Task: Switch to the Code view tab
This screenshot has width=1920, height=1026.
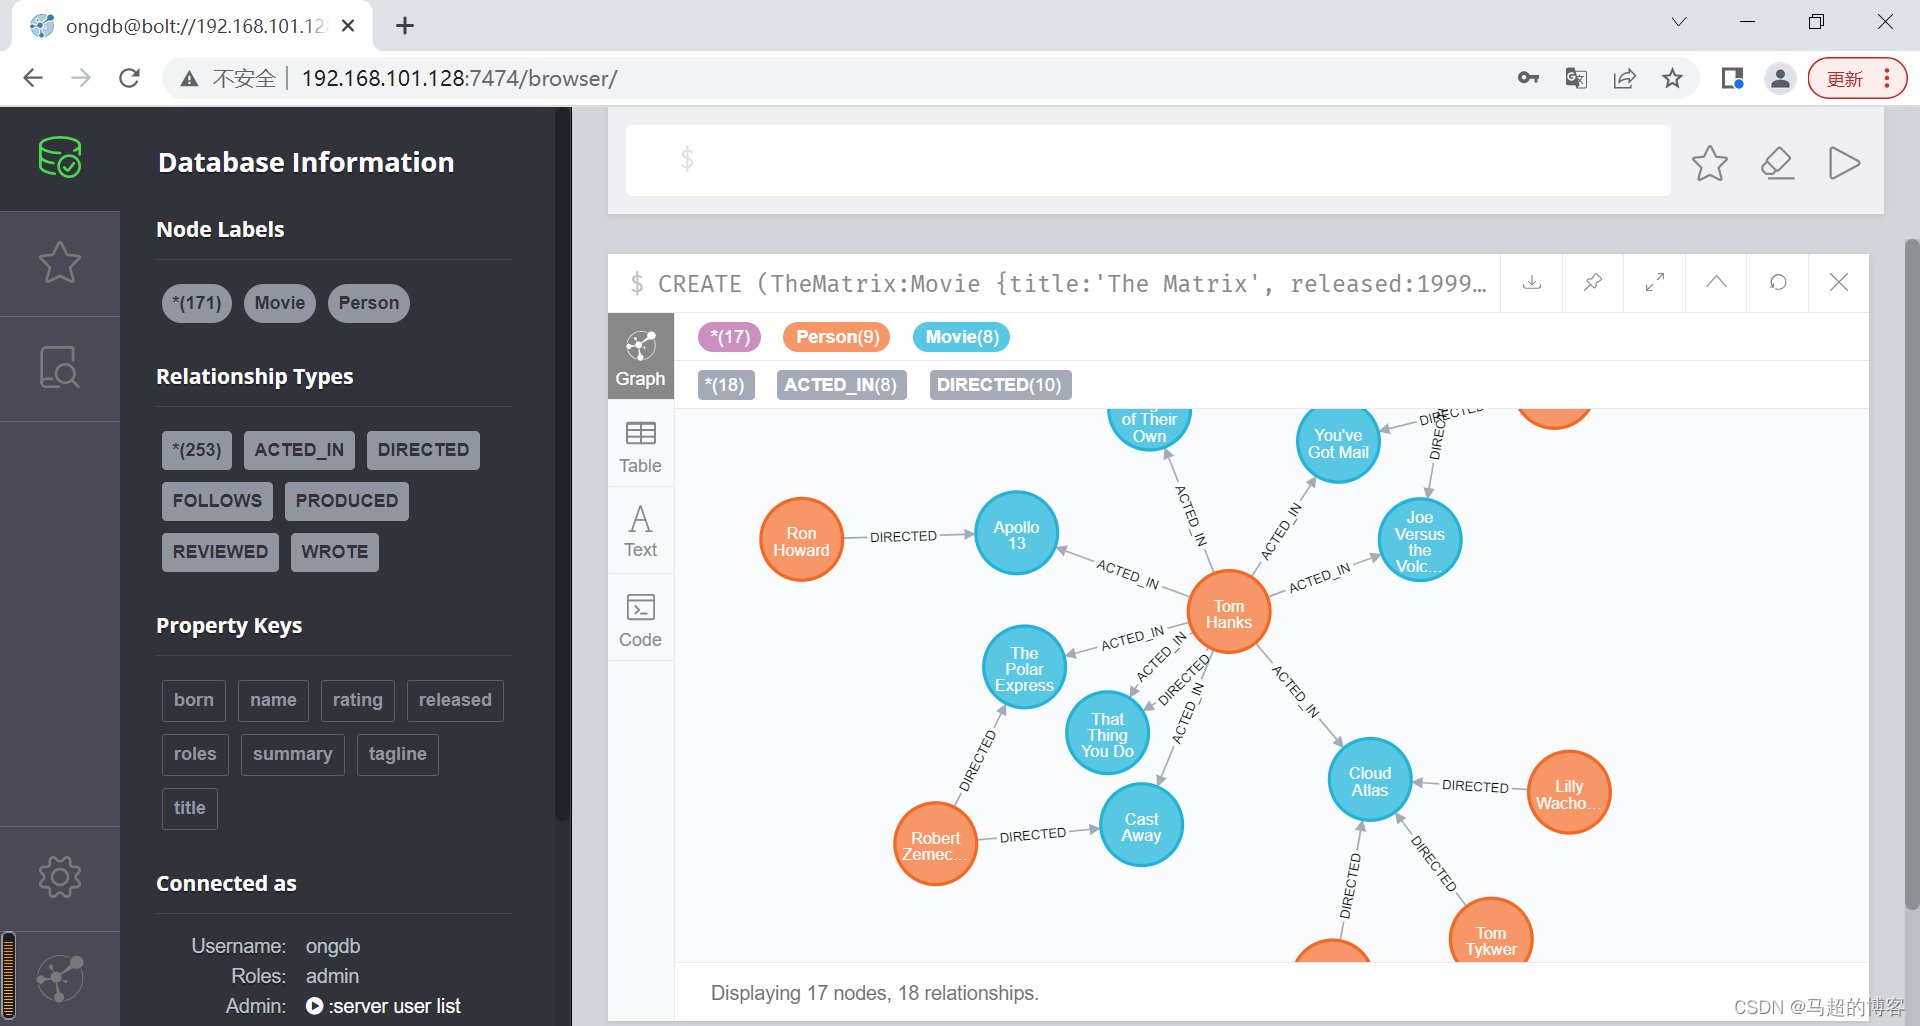Action: pos(640,618)
